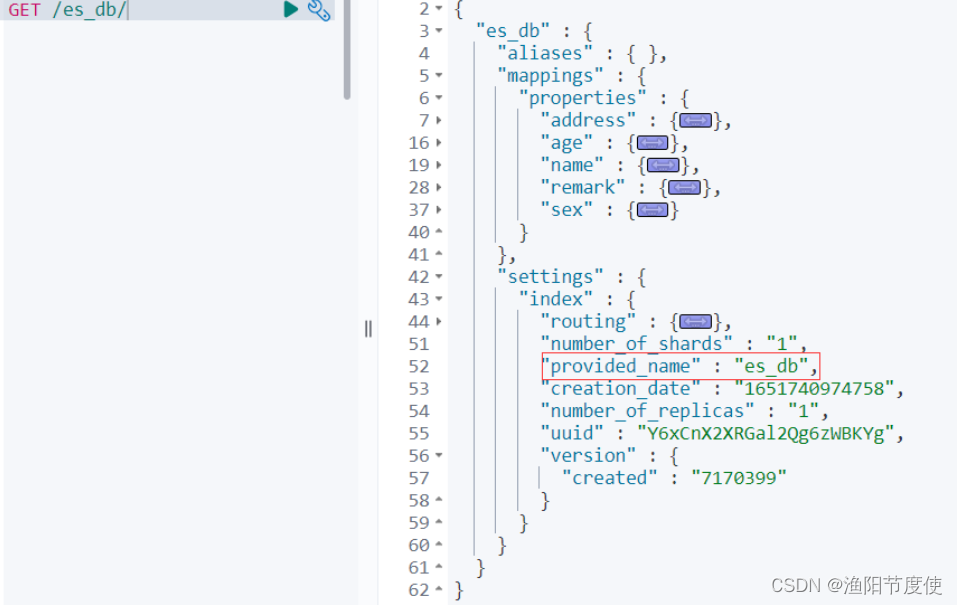
Task: Collapse "version" fold arrow at line 56
Action: tap(439, 456)
